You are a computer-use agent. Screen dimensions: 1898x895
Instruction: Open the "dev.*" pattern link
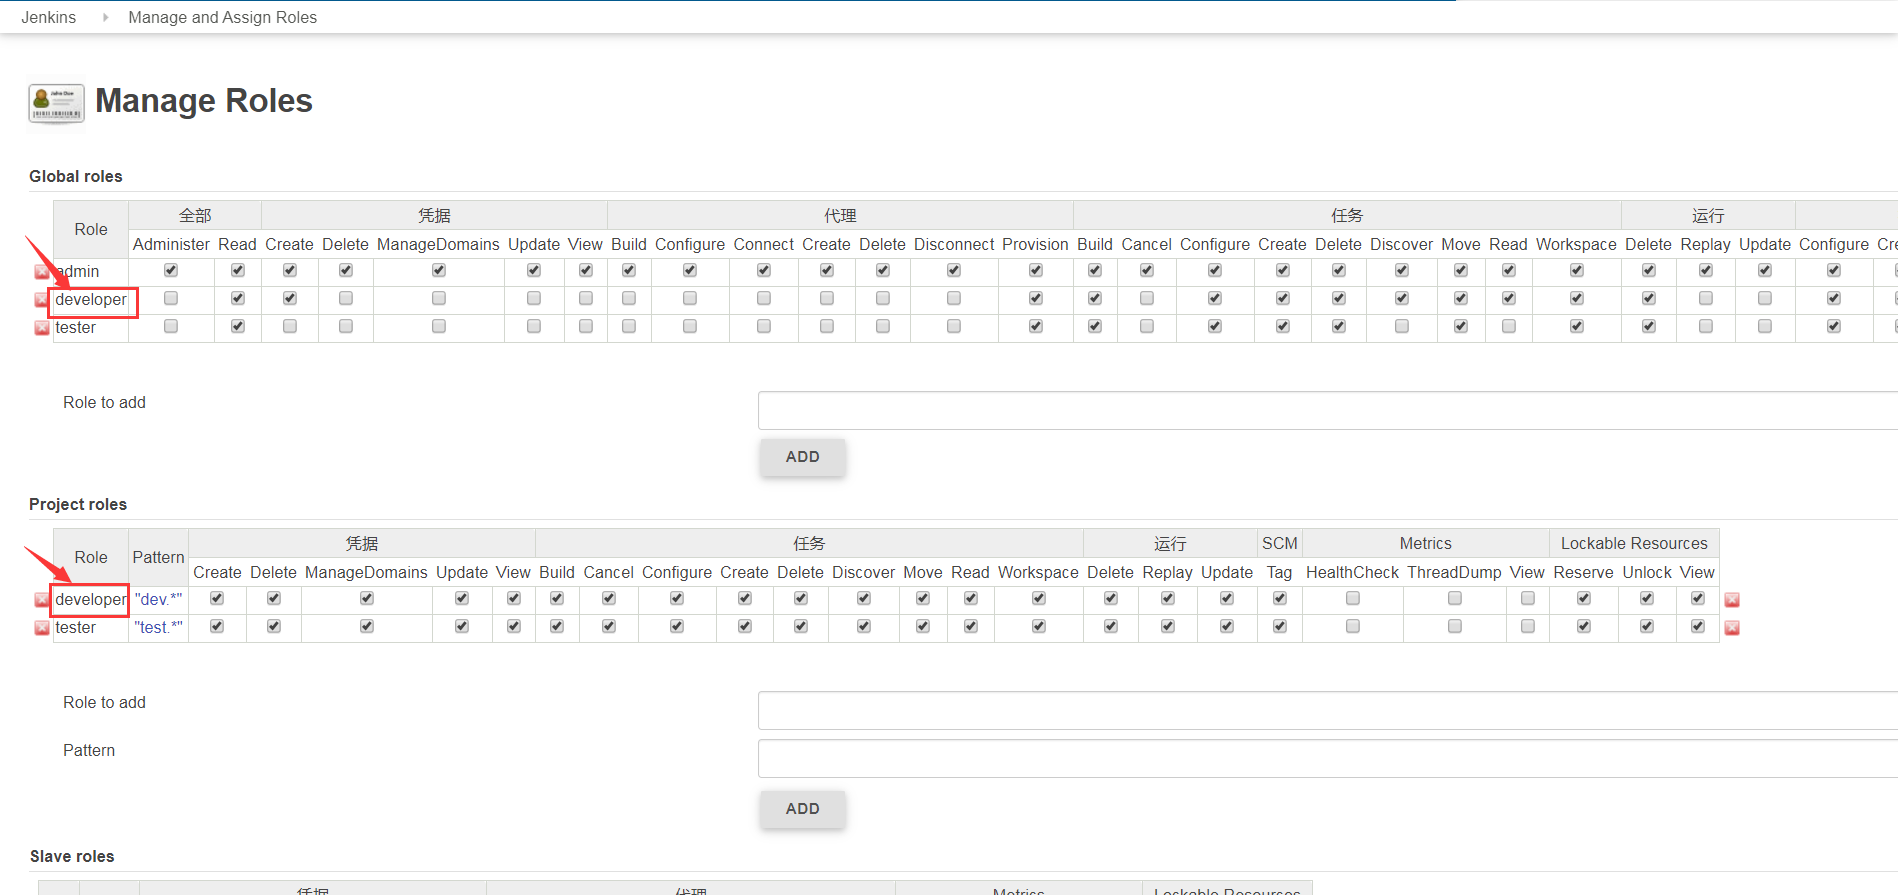[158, 599]
